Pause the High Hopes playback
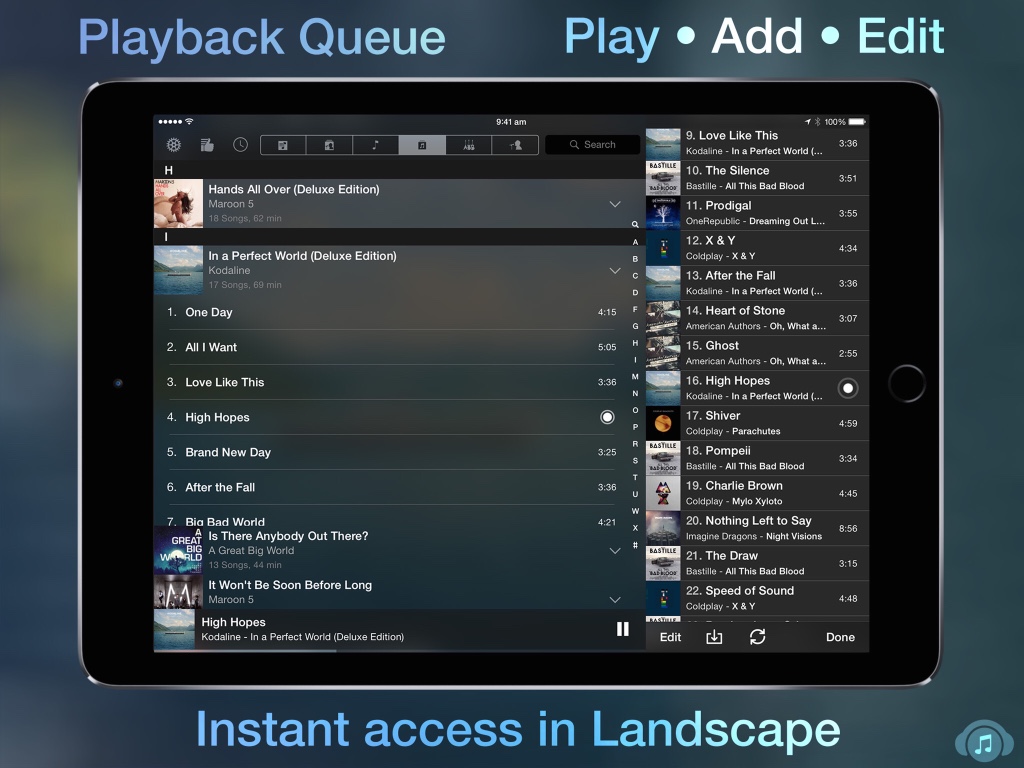 622,629
